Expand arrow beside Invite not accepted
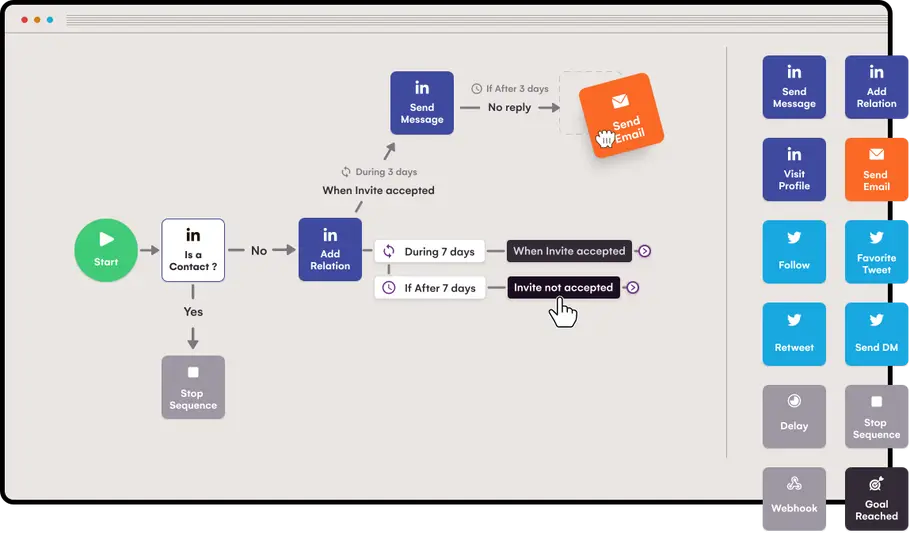Image resolution: width=910 pixels, height=533 pixels. point(633,287)
